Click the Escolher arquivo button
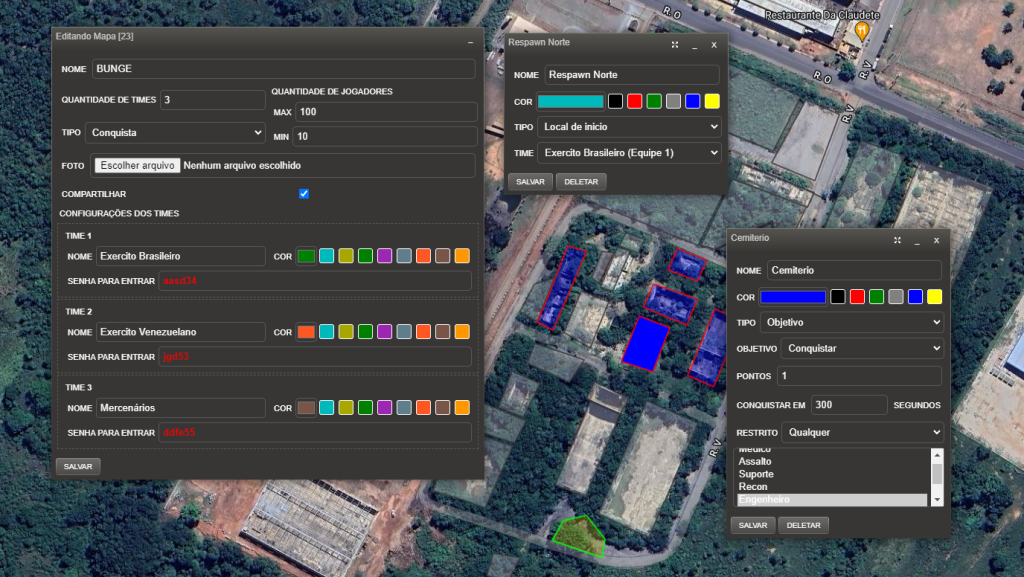Viewport: 1024px width, 577px height. [x=137, y=165]
